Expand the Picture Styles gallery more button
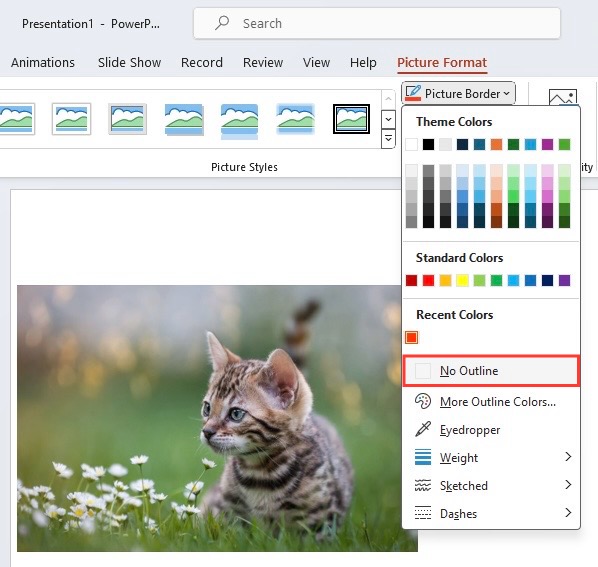Screen dimensions: 598x567 (x=388, y=138)
